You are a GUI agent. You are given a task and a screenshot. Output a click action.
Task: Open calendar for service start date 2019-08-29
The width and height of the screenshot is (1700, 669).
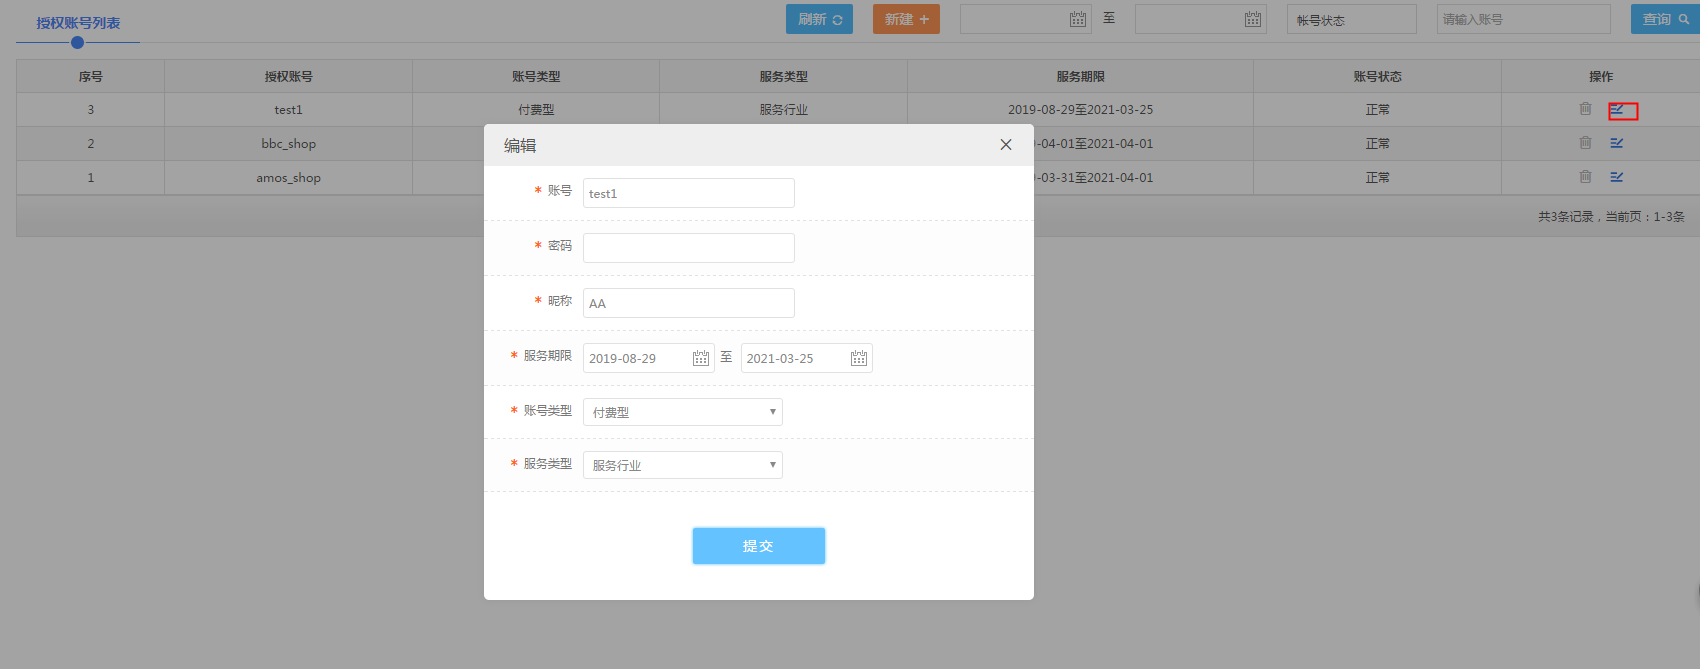[701, 358]
